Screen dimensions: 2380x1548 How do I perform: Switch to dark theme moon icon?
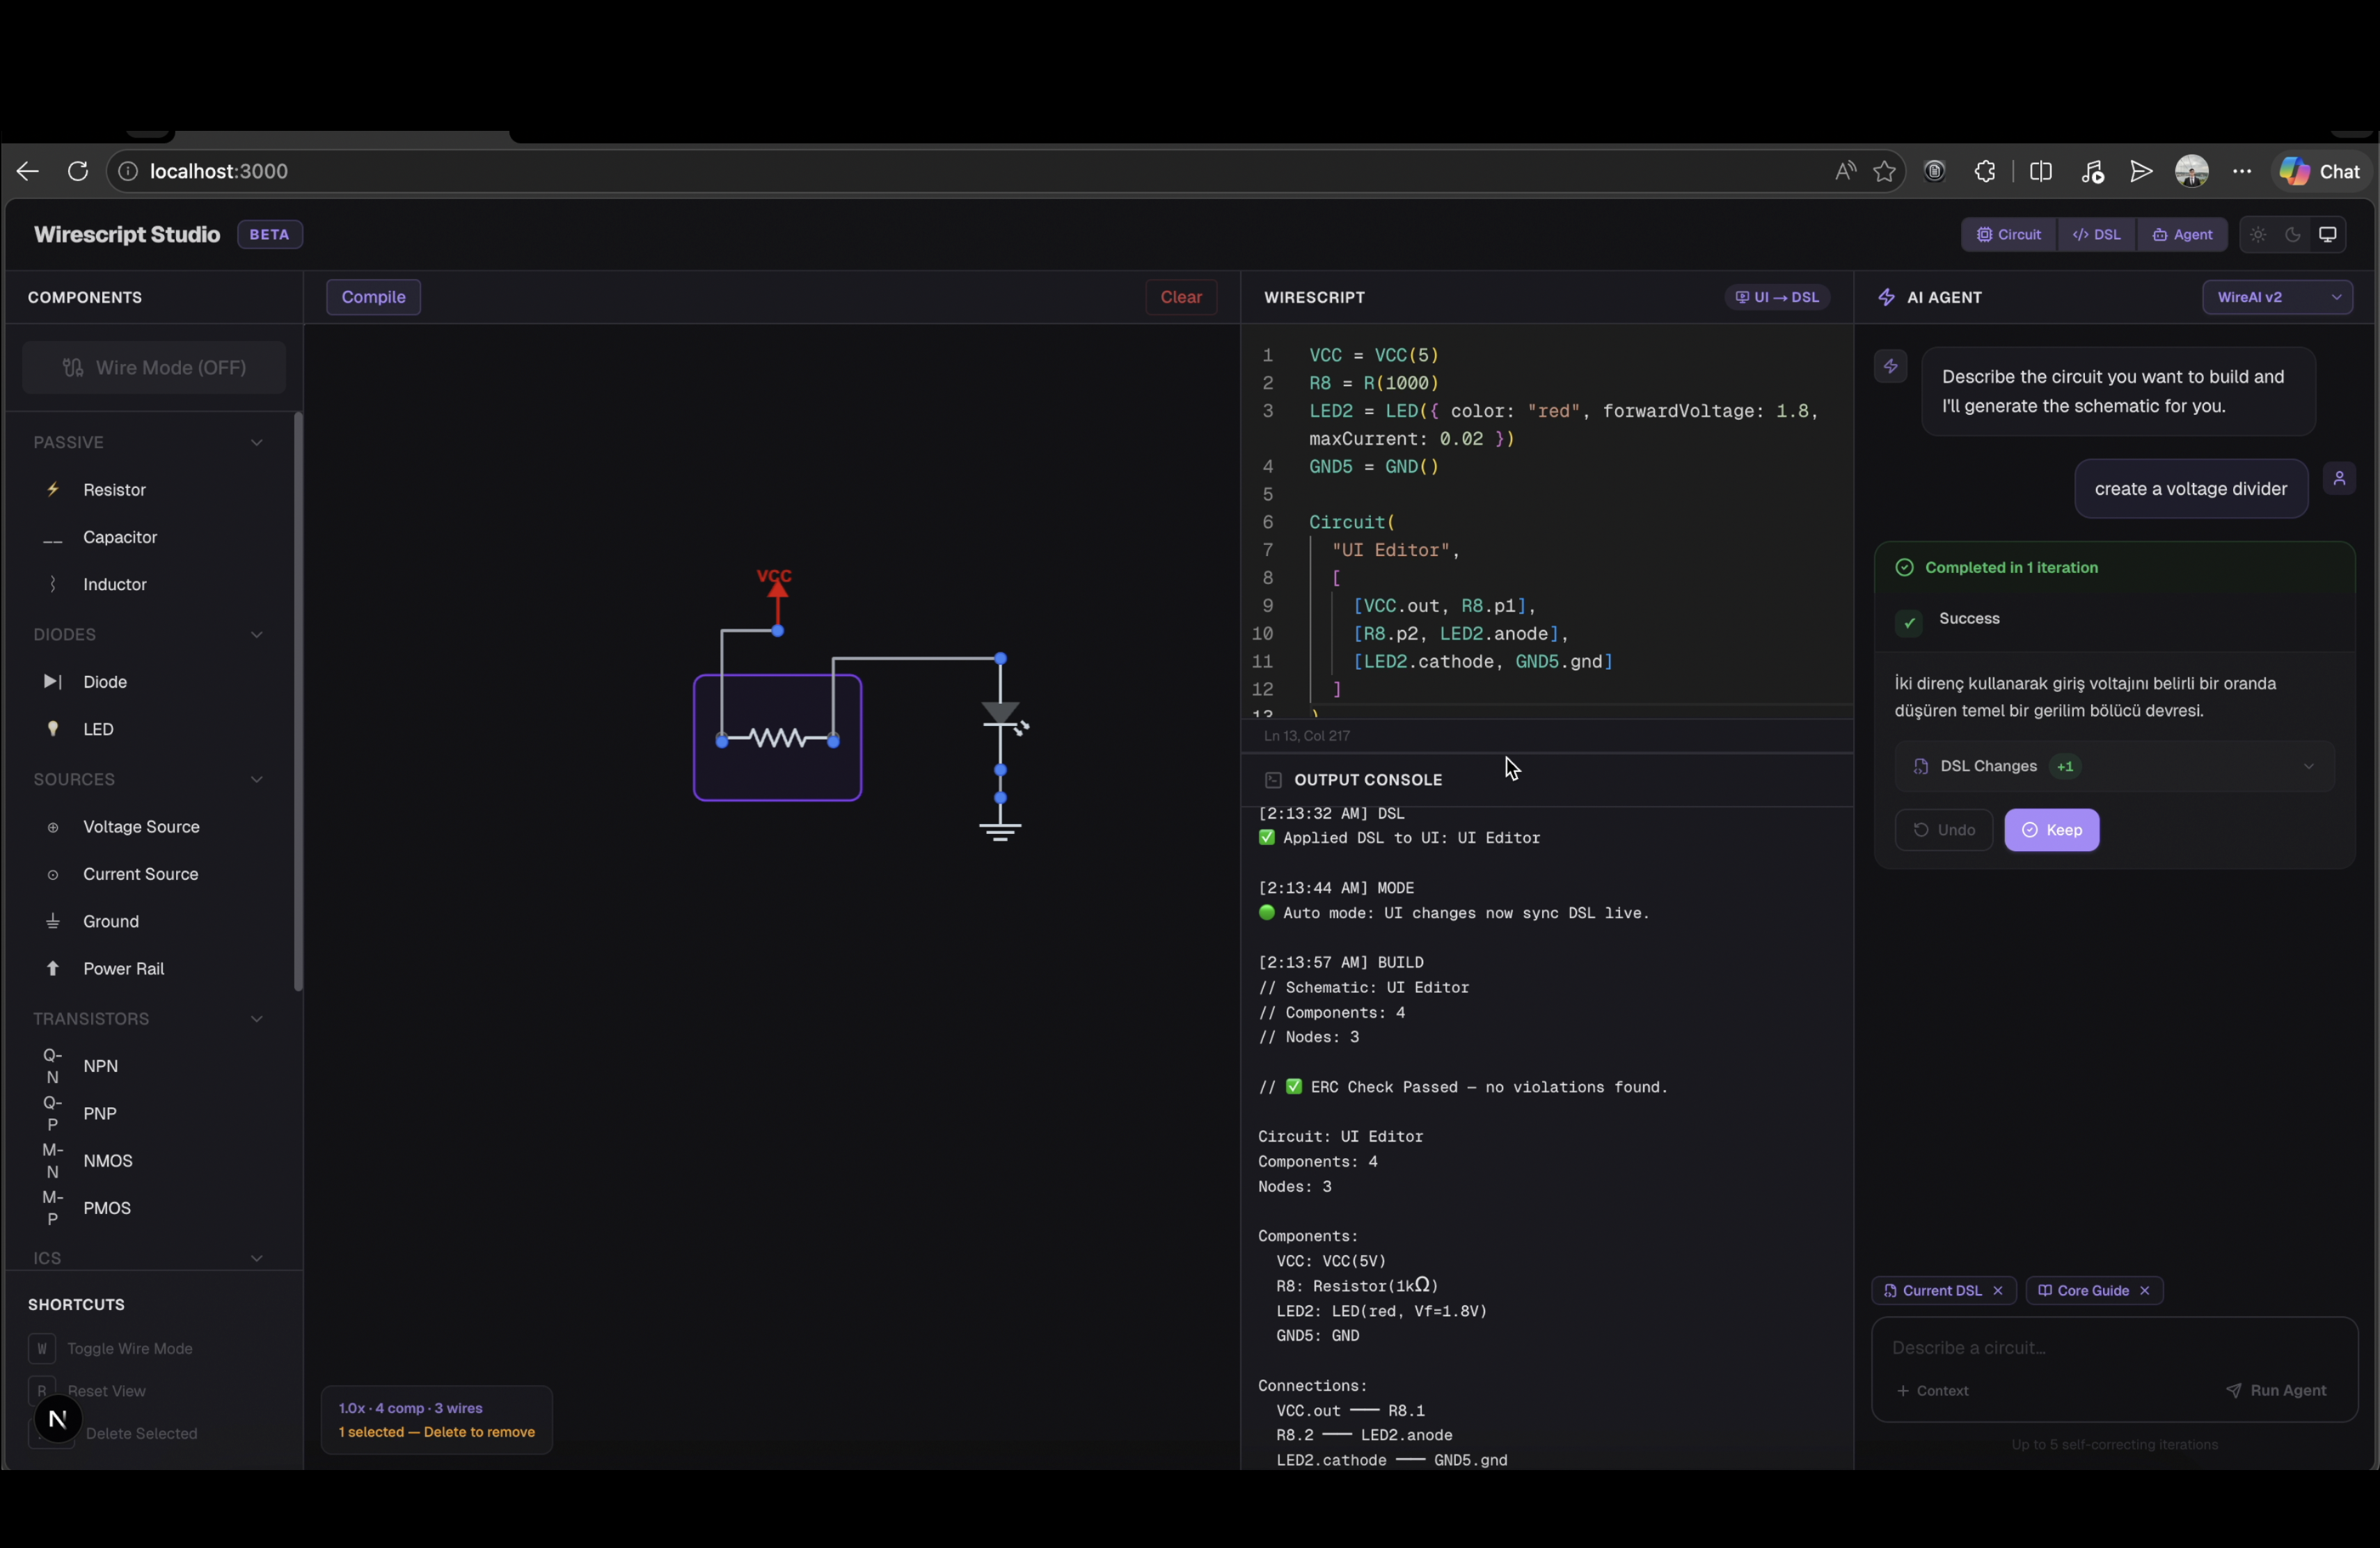point(2292,235)
